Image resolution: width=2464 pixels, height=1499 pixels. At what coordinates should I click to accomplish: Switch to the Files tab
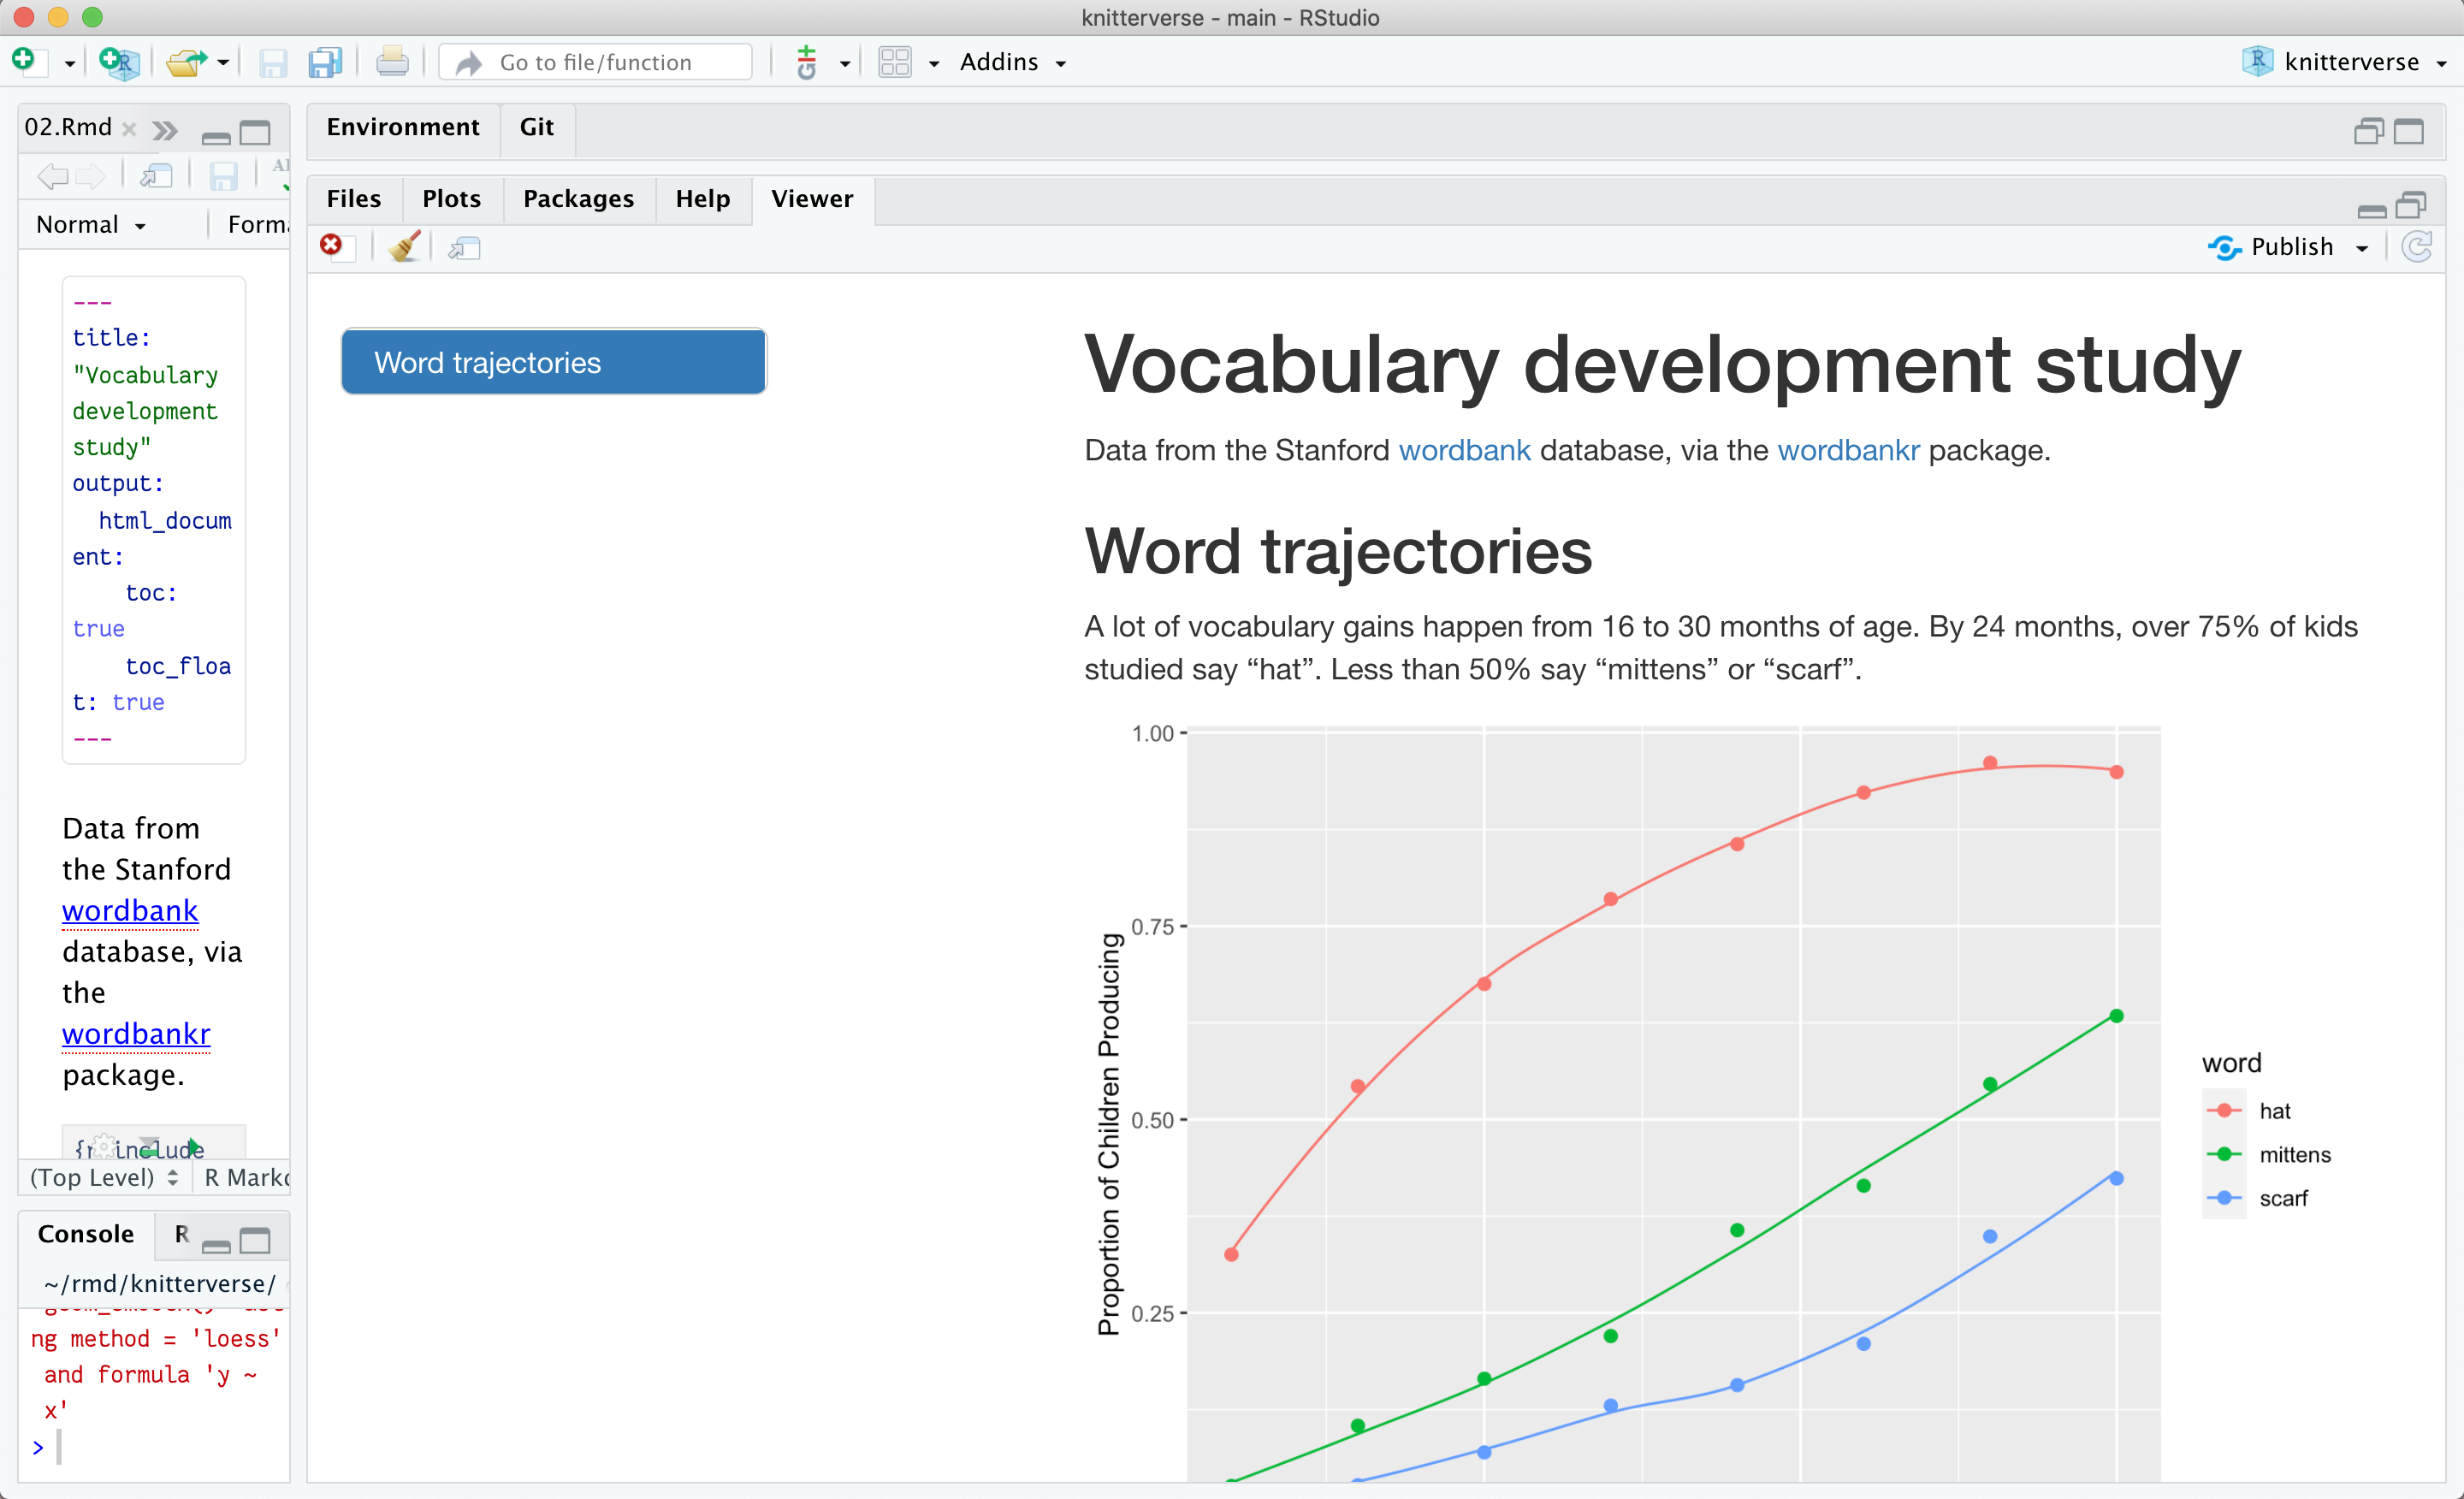(354, 199)
